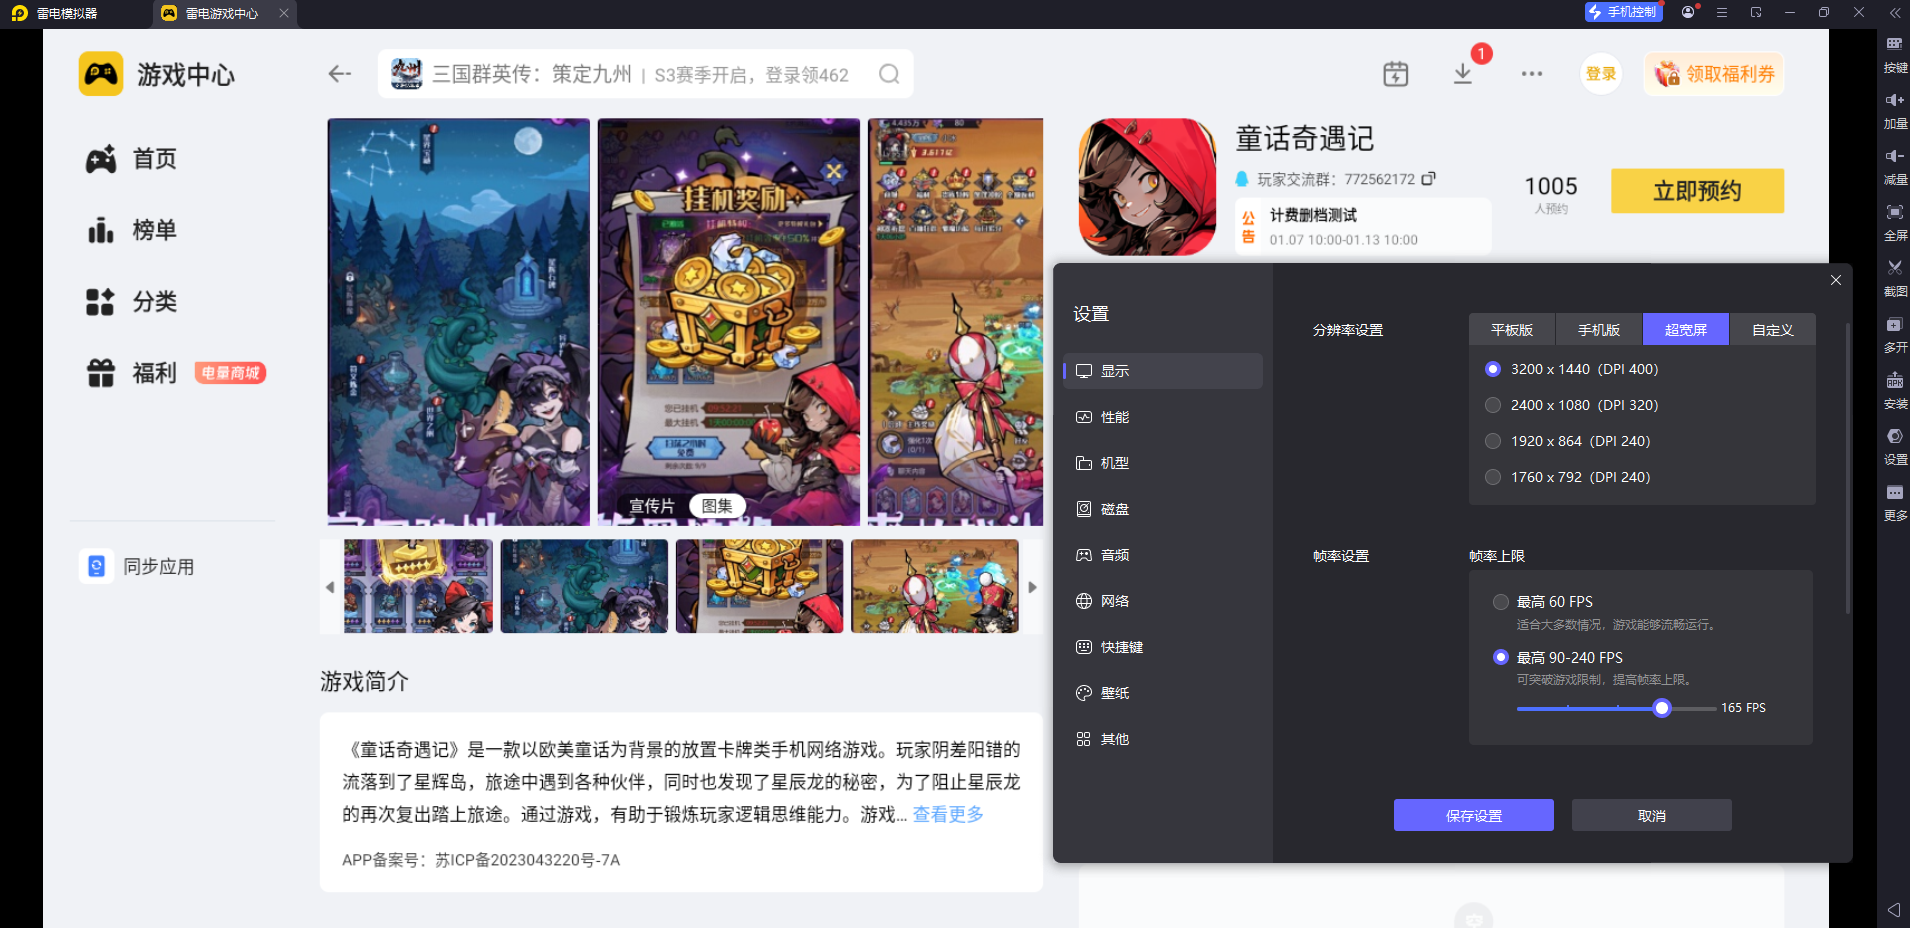Click the 保存设置 save button

pos(1474,815)
